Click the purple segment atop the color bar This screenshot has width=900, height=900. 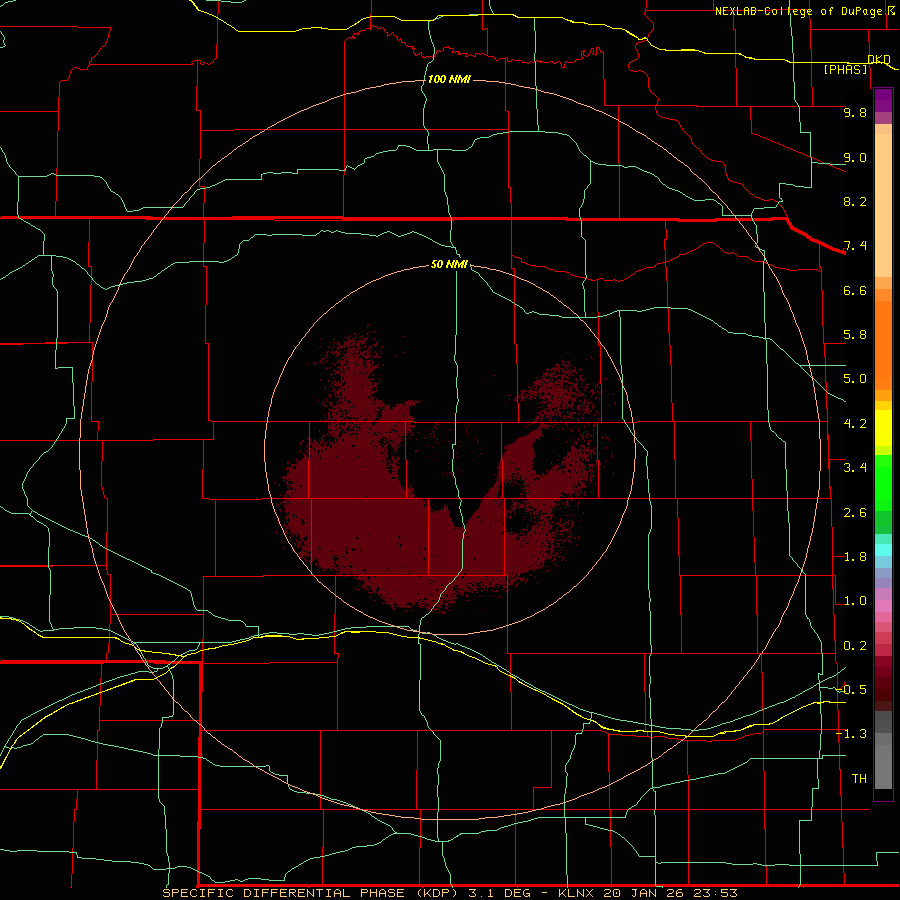[x=883, y=100]
